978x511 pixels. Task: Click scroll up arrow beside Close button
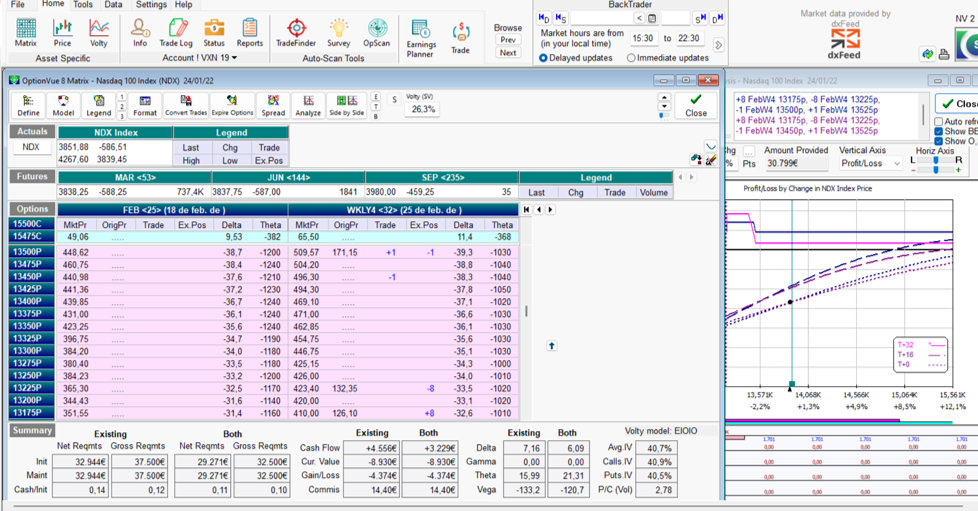[x=664, y=97]
